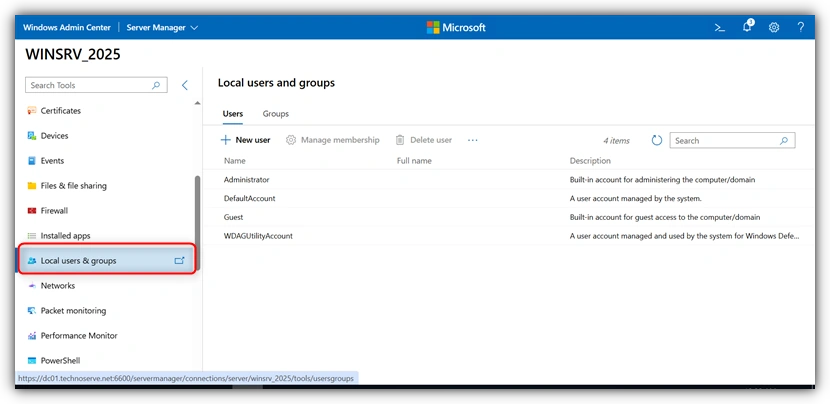The height and width of the screenshot is (404, 830).
Task: Open the help question mark icon
Action: pyautogui.click(x=801, y=28)
